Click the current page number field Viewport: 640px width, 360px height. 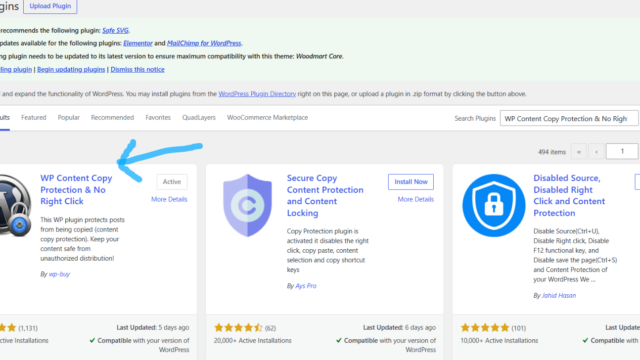[622, 151]
